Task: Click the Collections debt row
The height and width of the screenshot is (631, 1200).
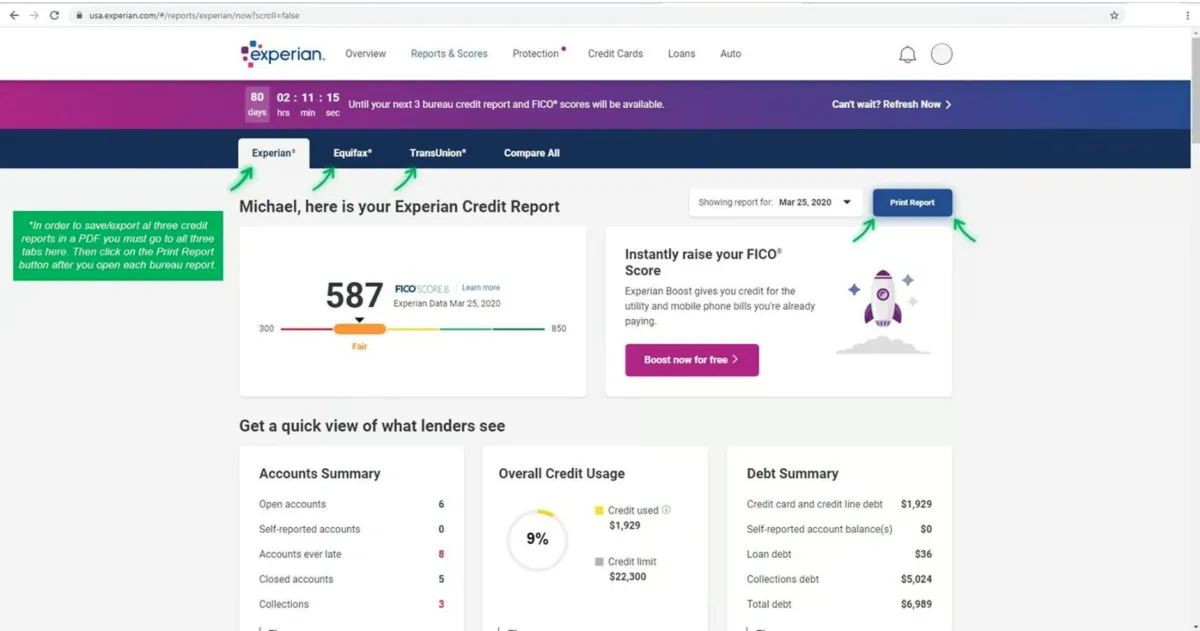Action: coord(839,579)
